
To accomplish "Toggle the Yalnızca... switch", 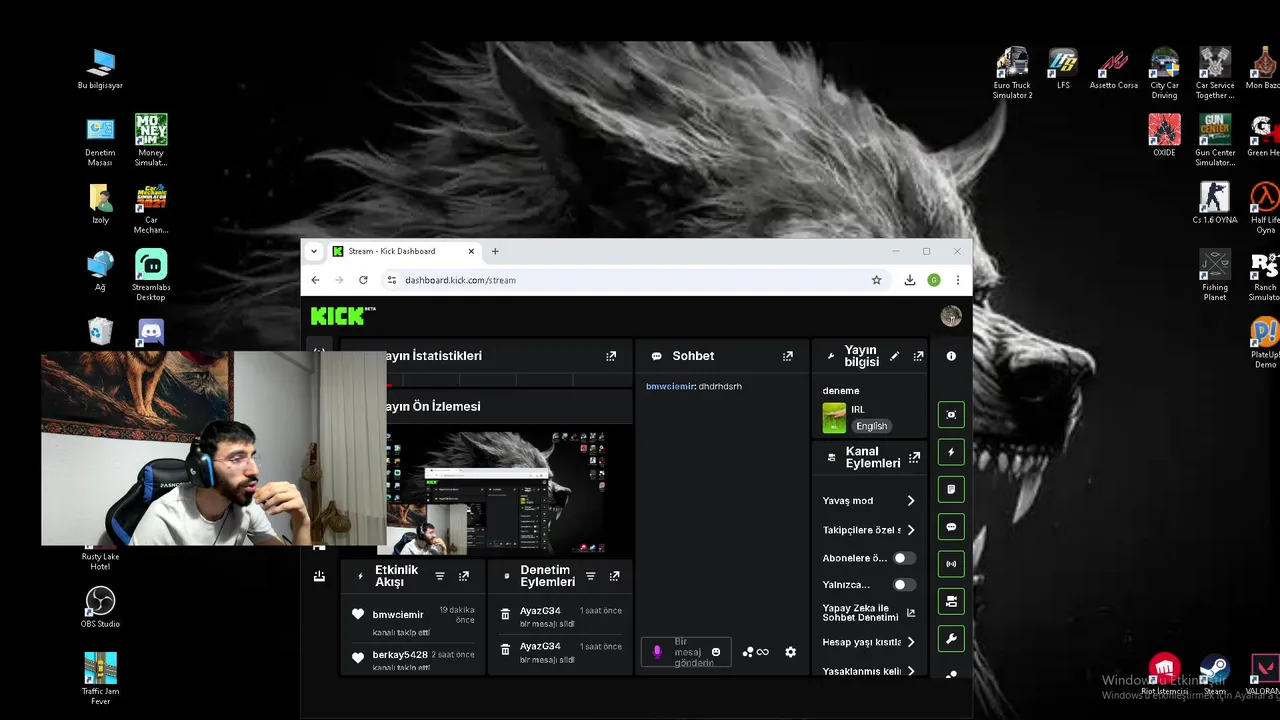I will coord(904,585).
